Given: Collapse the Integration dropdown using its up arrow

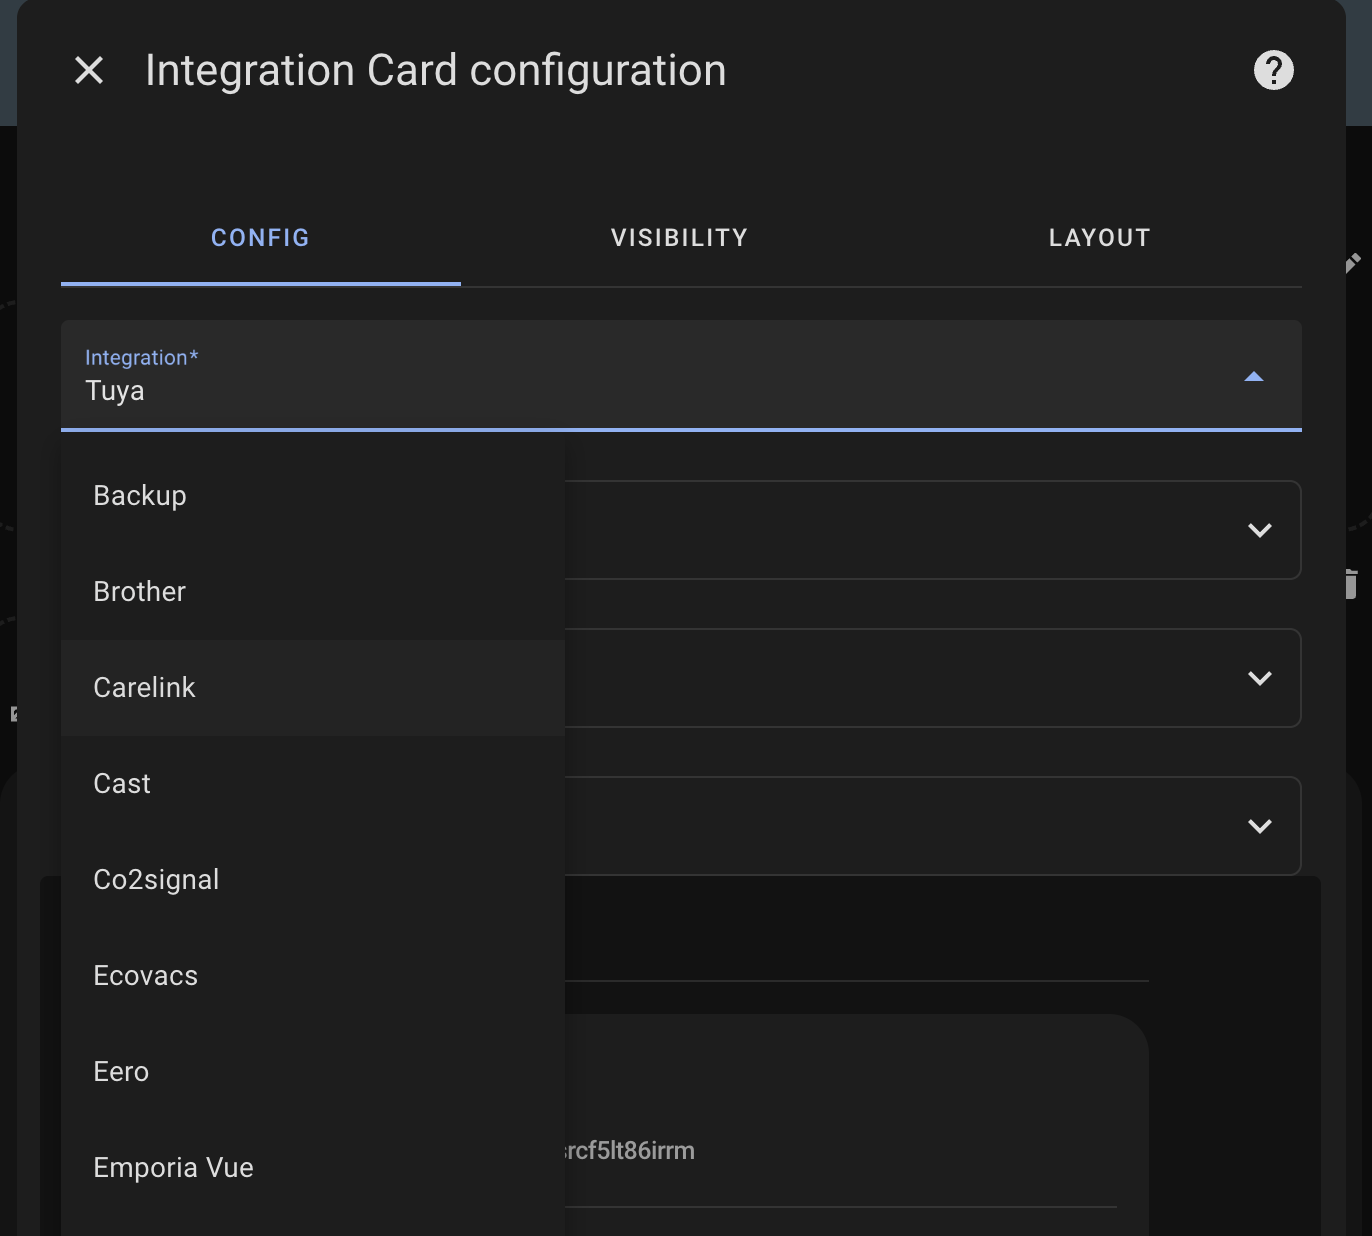Looking at the screenshot, I should (x=1253, y=378).
